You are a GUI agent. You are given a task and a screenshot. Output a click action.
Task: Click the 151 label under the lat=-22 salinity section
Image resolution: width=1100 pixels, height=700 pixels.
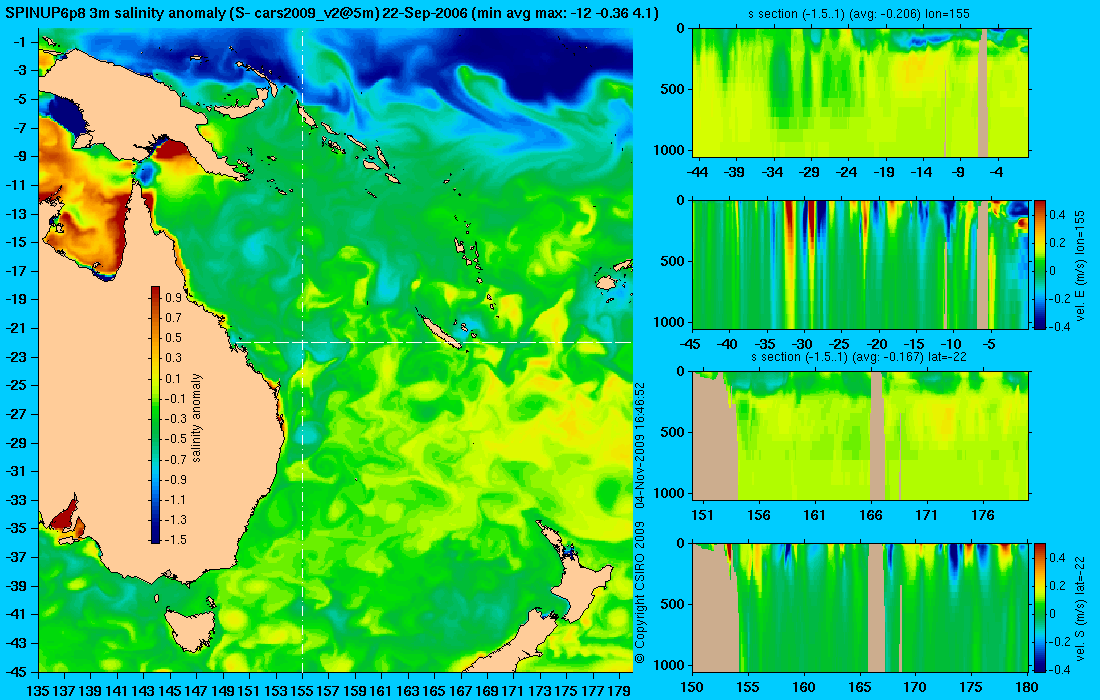pyautogui.click(x=703, y=516)
